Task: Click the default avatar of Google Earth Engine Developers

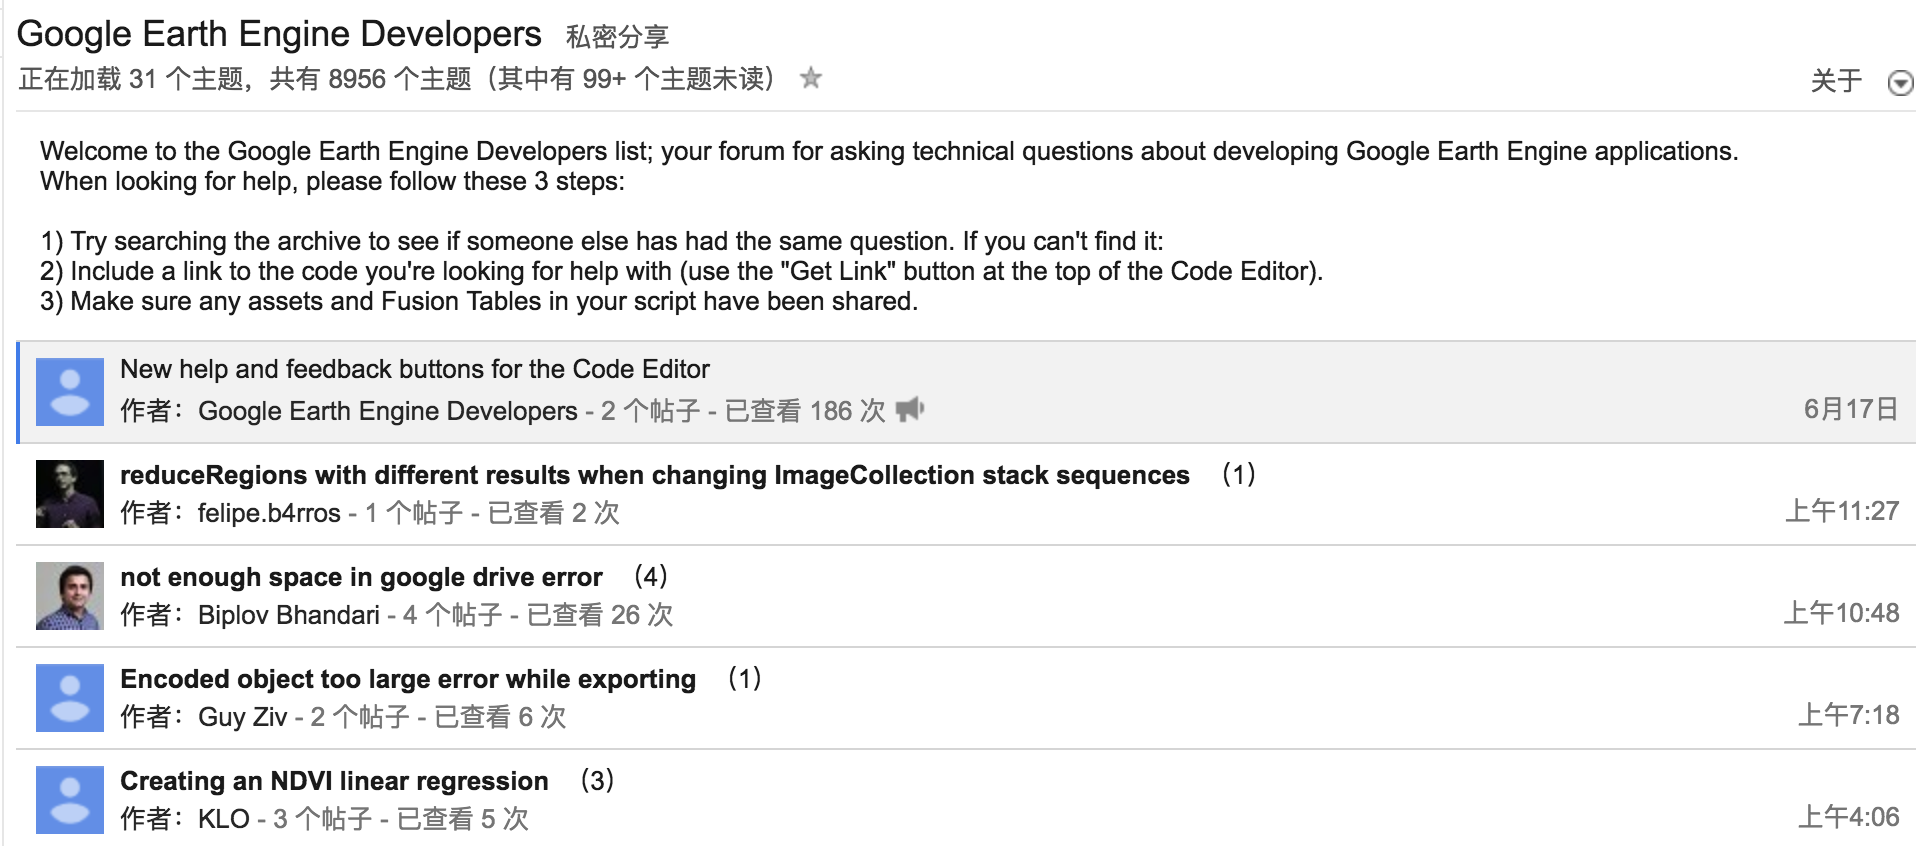Action: point(69,391)
